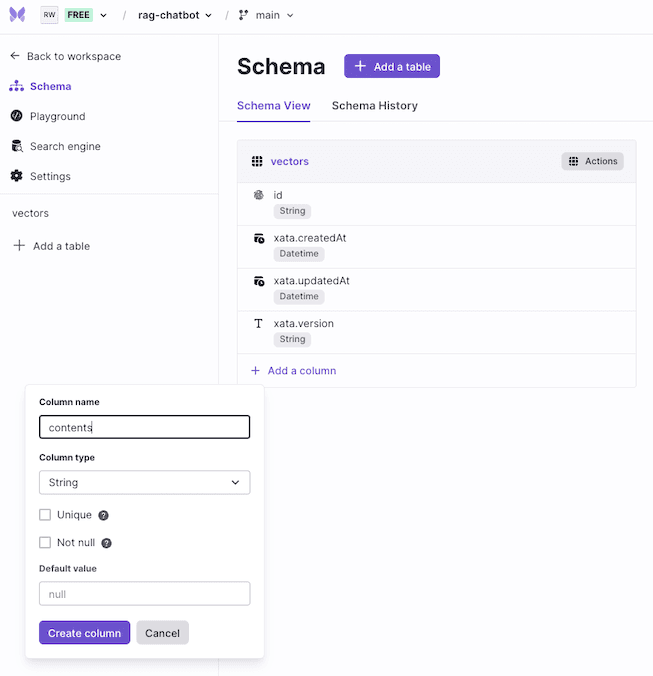Viewport: 653px width, 676px height.
Task: Focus the Default value input field
Action: click(x=144, y=594)
